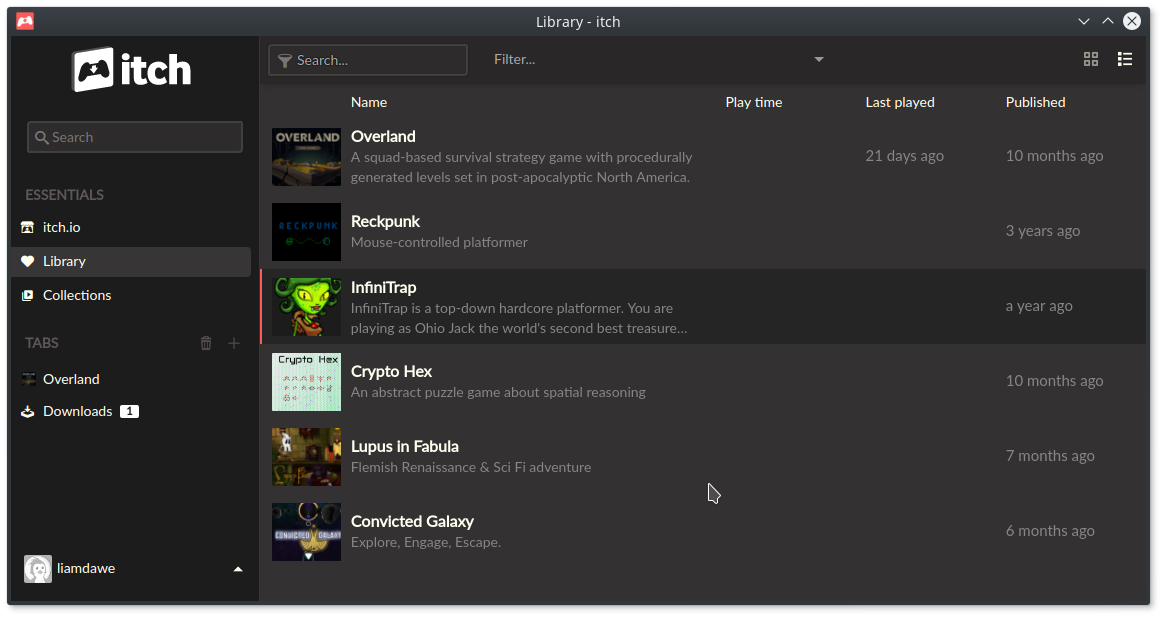Screen dimensions: 1163x618
Task: Click the Convicted Galaxy title
Action: coord(412,522)
